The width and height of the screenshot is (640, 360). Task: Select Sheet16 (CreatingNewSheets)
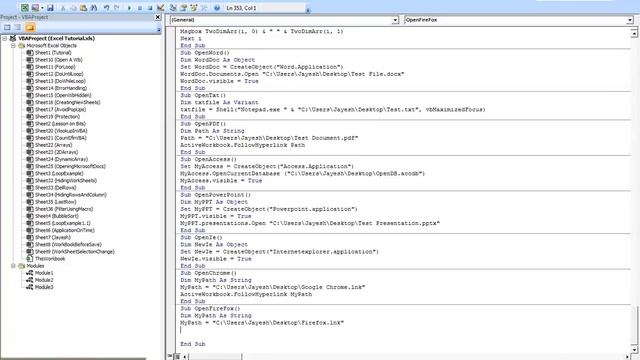tap(67, 102)
